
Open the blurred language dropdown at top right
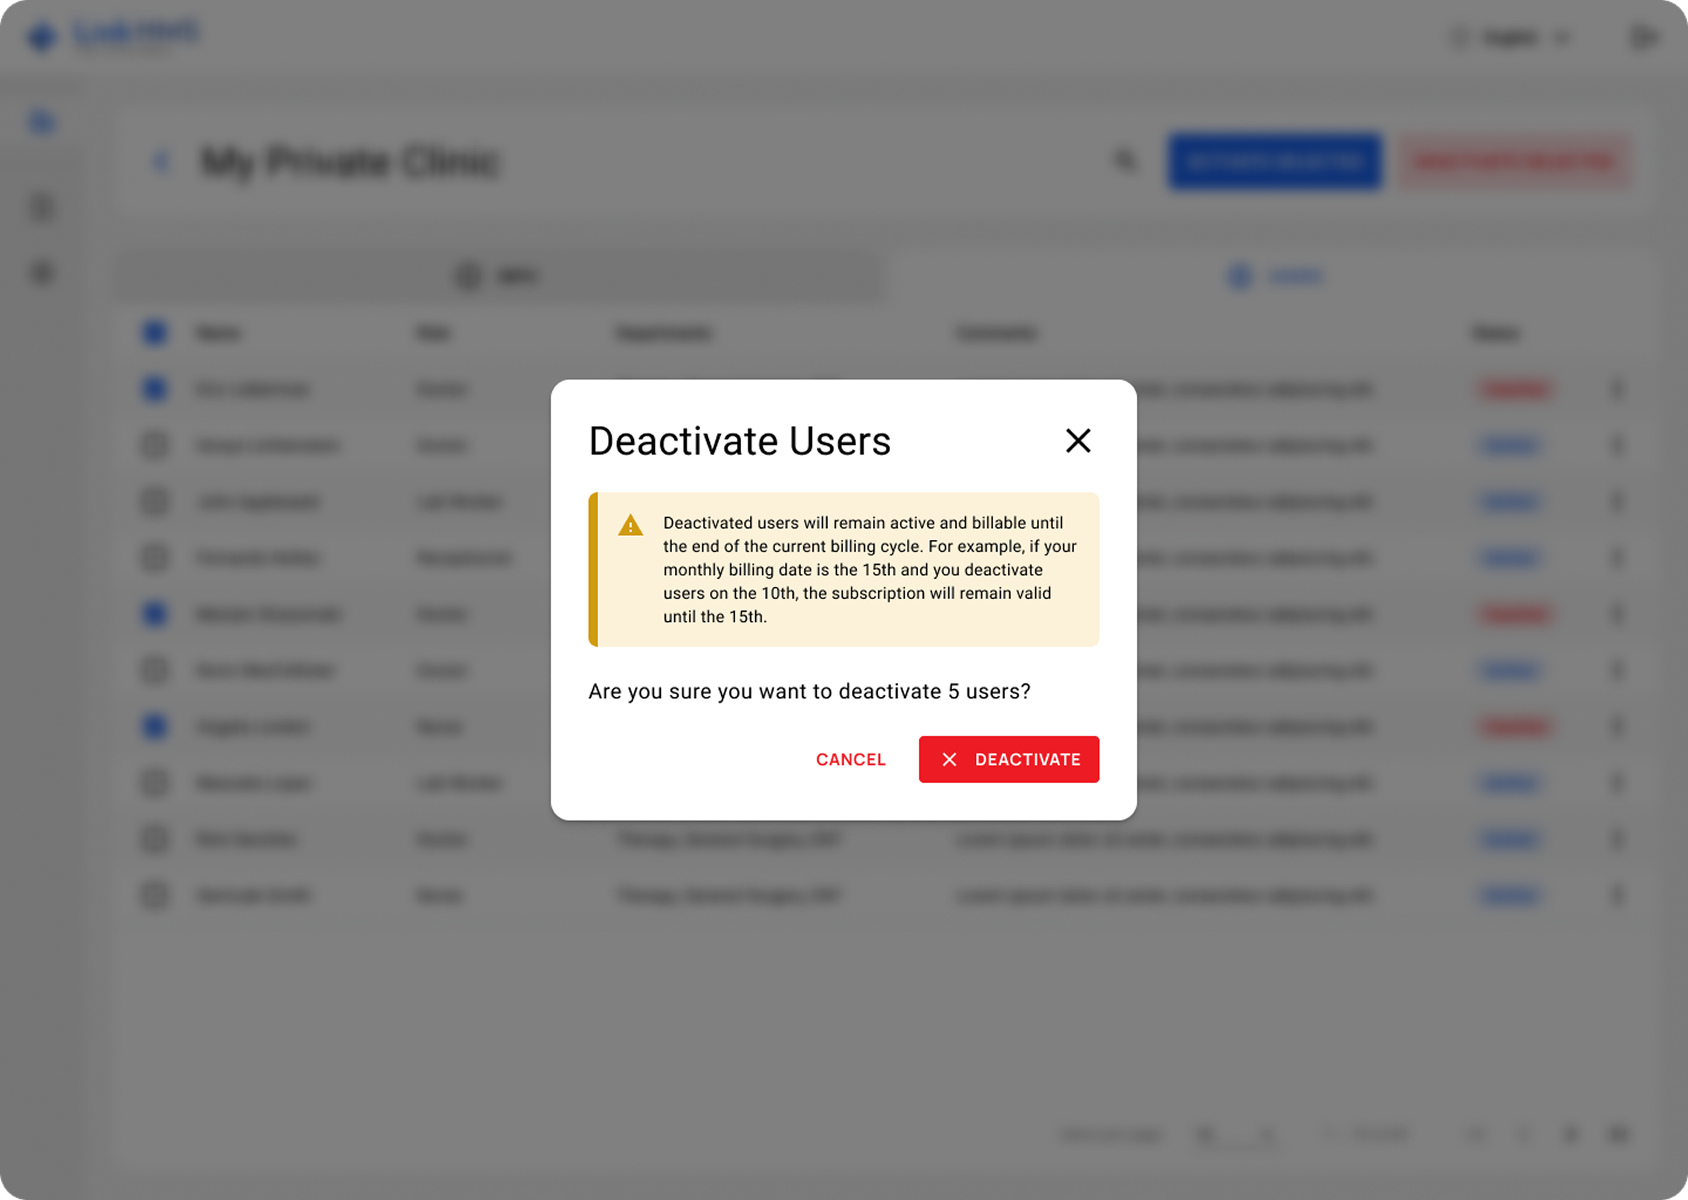tap(1510, 38)
